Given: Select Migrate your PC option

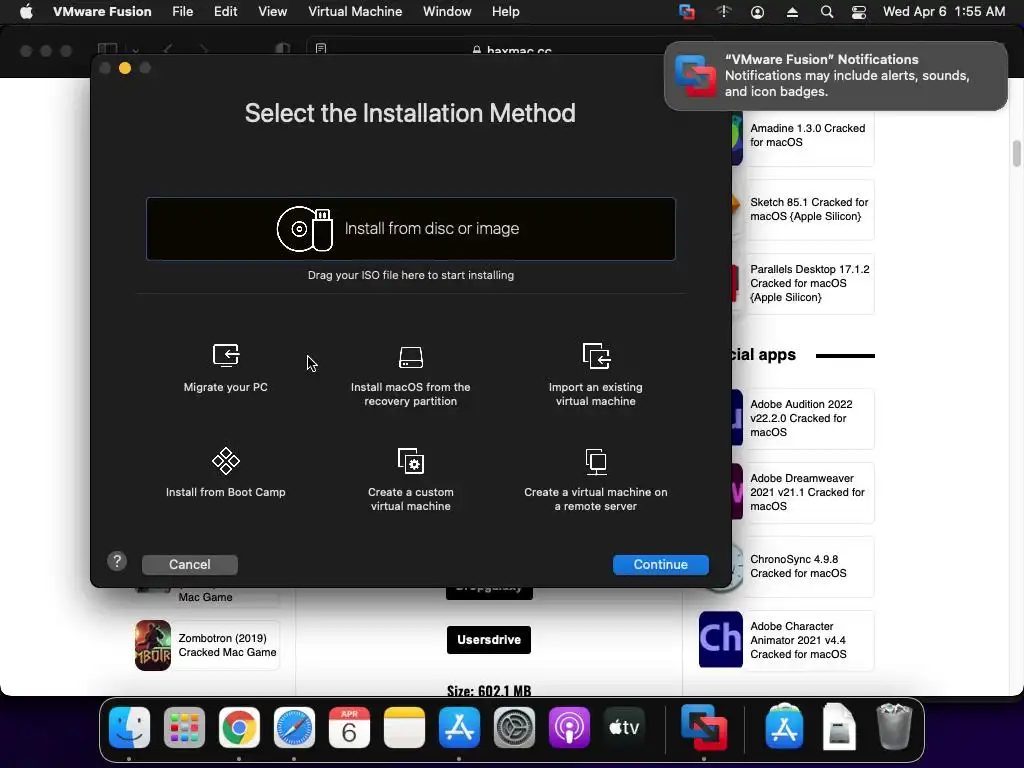Looking at the screenshot, I should pyautogui.click(x=225, y=368).
